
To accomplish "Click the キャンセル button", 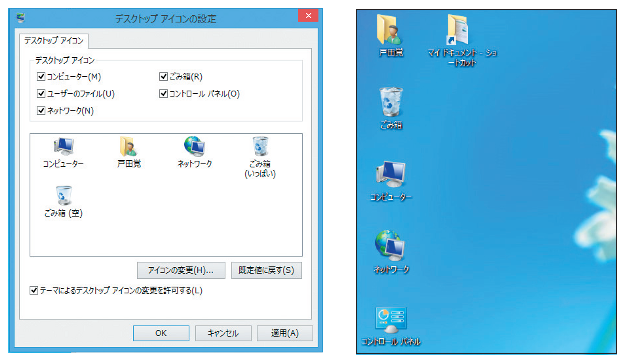I will [223, 333].
